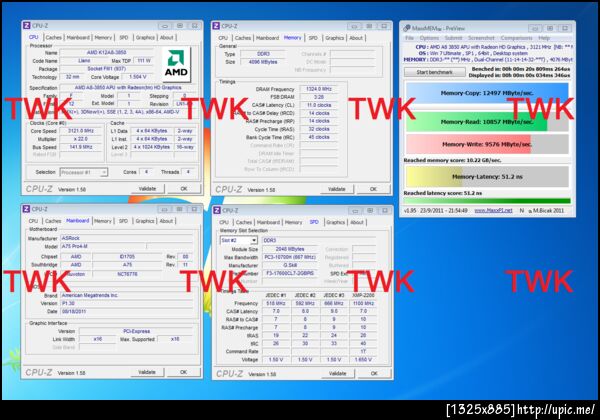Click the CPU-Z title icon in the Mainboard tab window
Viewport: 600px width, 420px height.
point(26,209)
